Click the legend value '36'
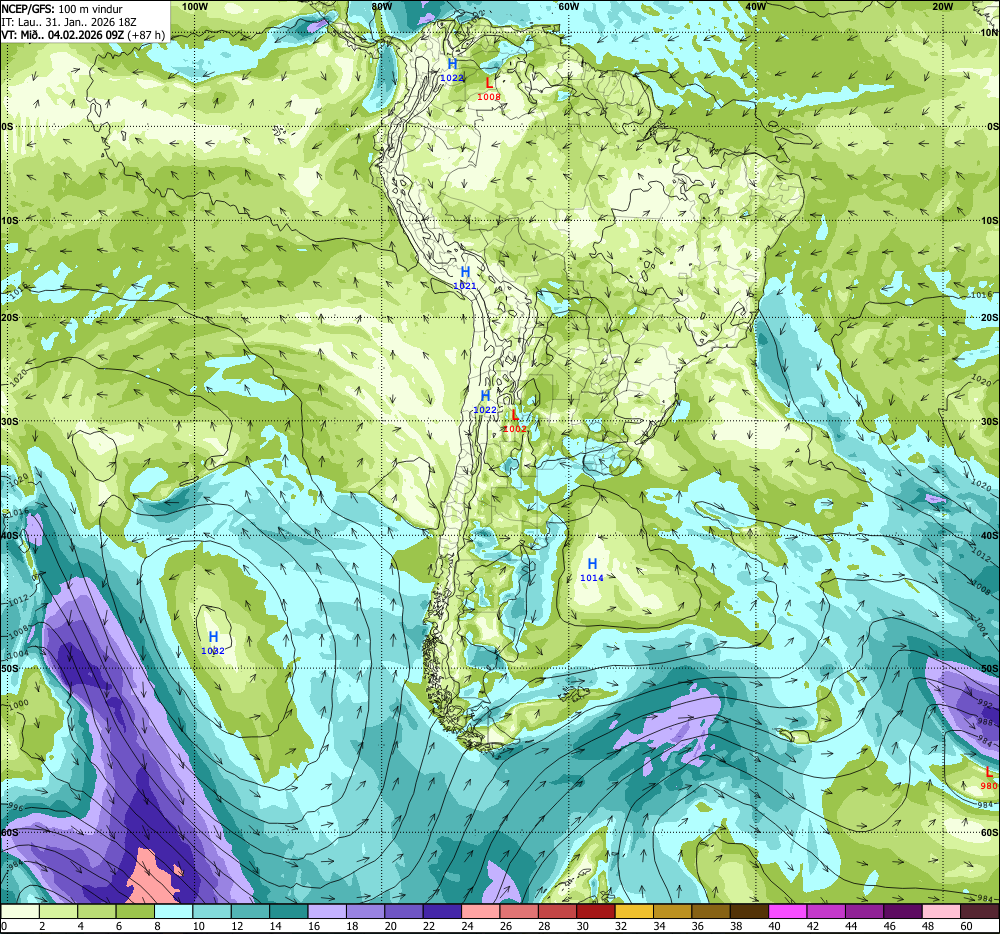Viewport: 1000px width, 934px height. 697,926
